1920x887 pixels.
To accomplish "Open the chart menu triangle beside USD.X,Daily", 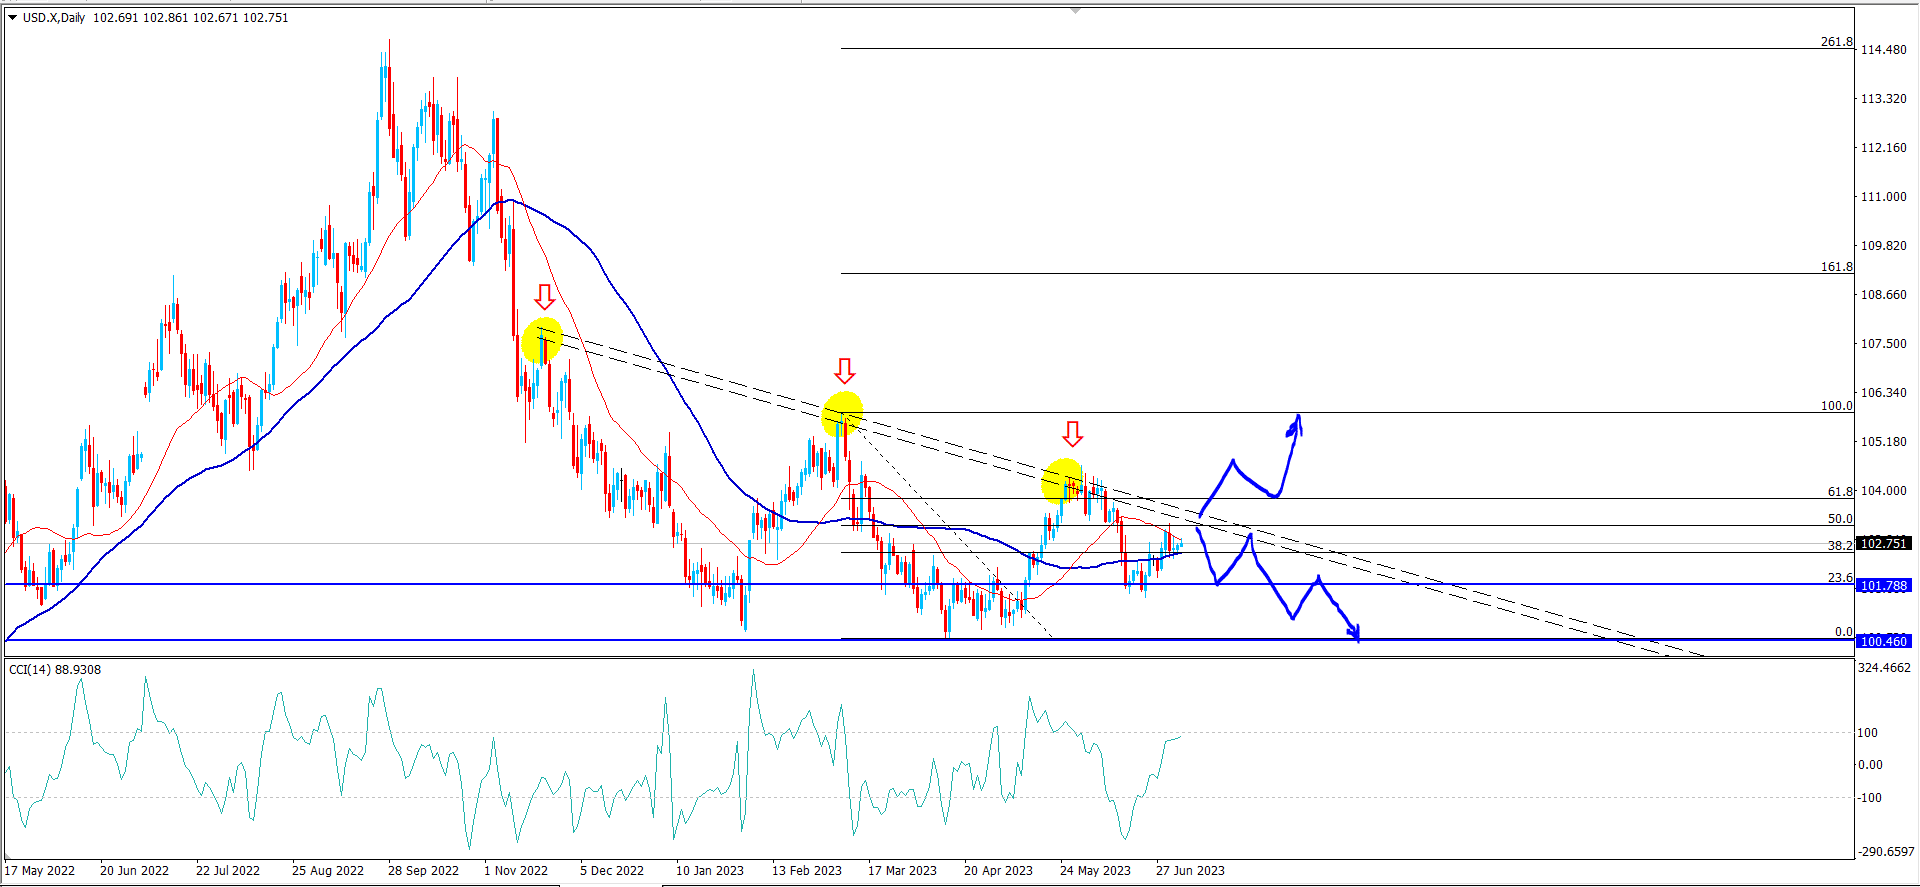I will (13, 18).
